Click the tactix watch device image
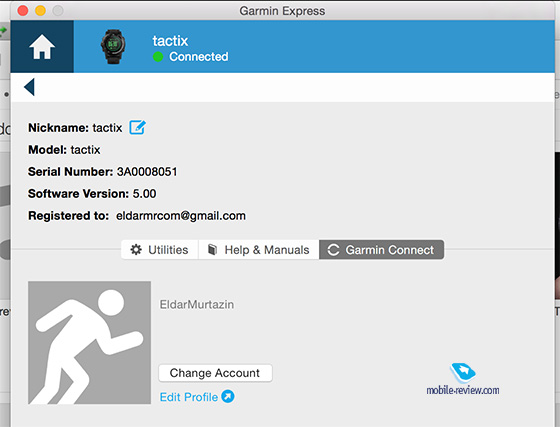Image resolution: width=560 pixels, height=427 pixels. 113,47
